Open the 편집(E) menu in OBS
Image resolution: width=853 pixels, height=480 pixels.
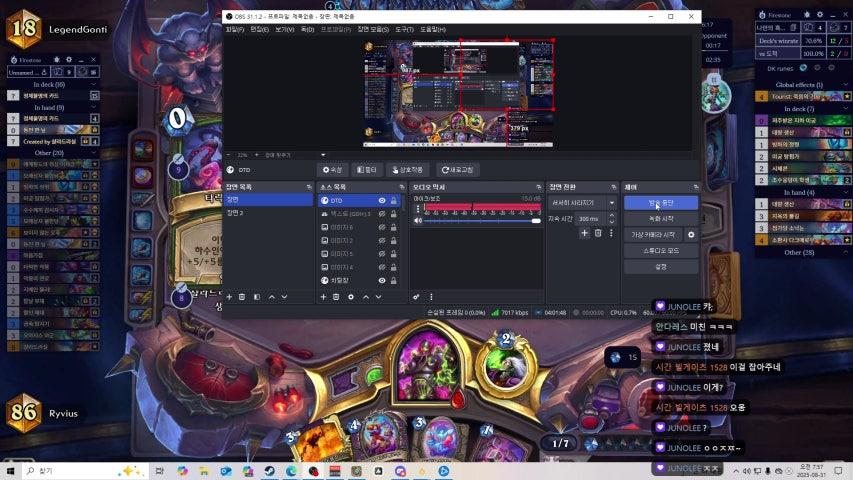click(x=259, y=29)
